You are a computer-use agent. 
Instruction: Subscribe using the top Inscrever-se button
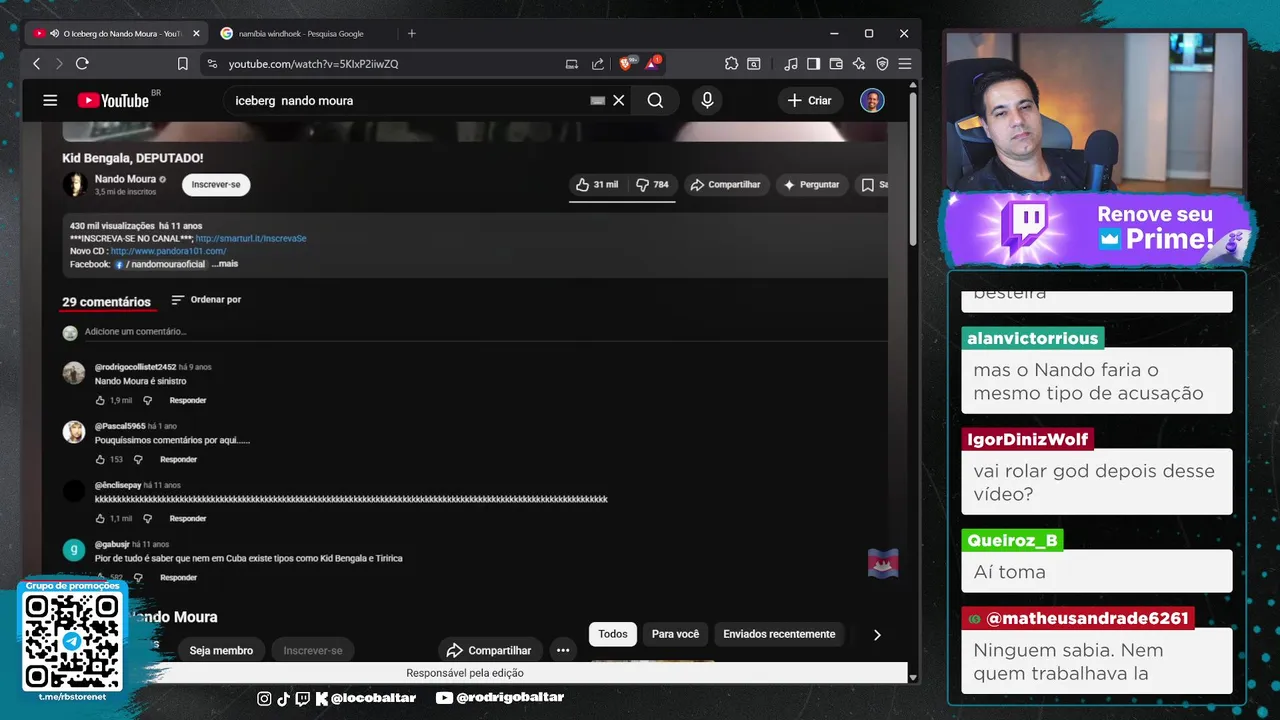[x=216, y=184]
